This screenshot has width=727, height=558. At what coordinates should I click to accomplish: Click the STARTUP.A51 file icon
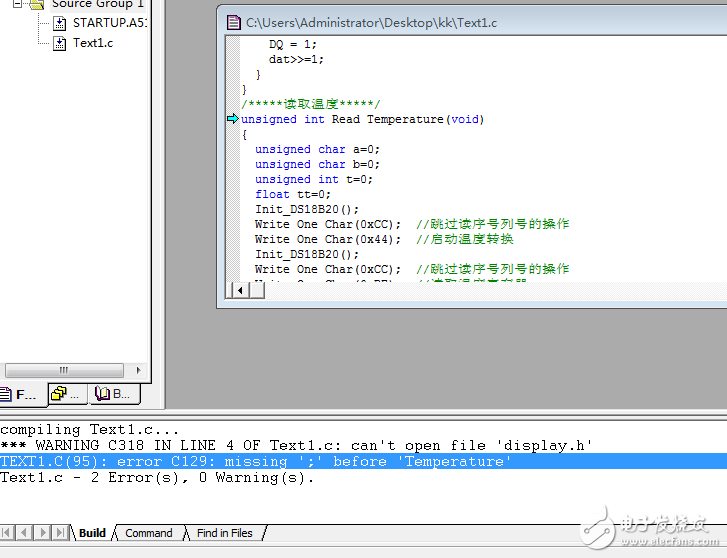(59, 23)
